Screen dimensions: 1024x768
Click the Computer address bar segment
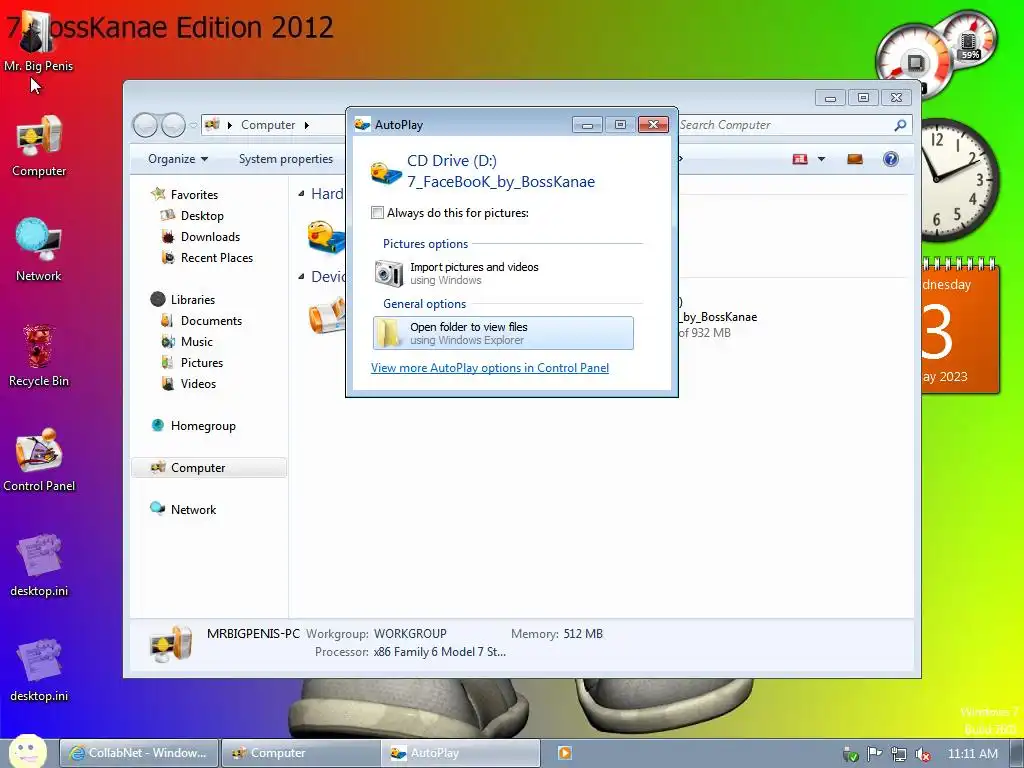(268, 125)
